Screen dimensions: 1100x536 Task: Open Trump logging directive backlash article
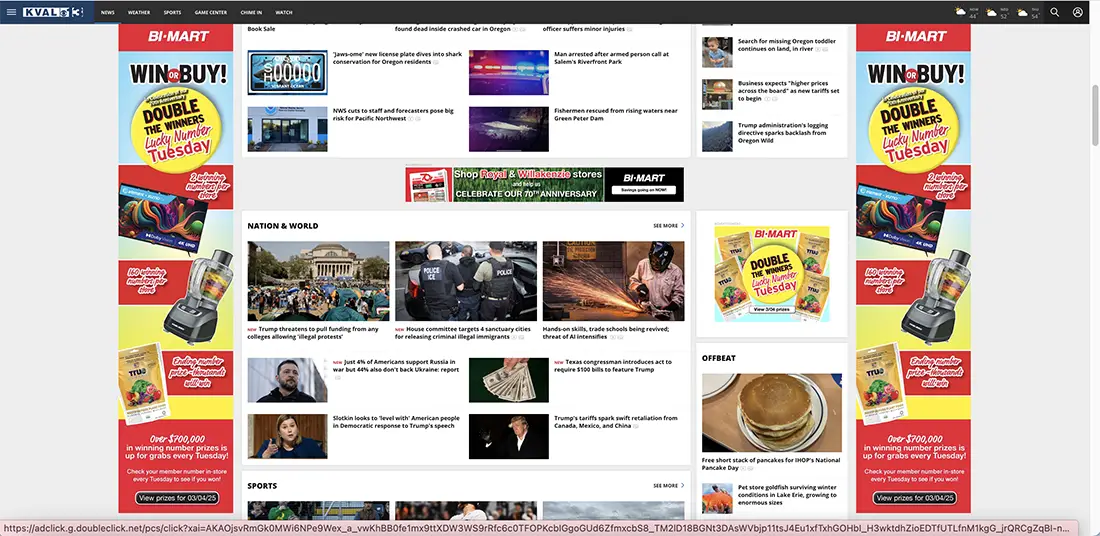[x=783, y=133]
